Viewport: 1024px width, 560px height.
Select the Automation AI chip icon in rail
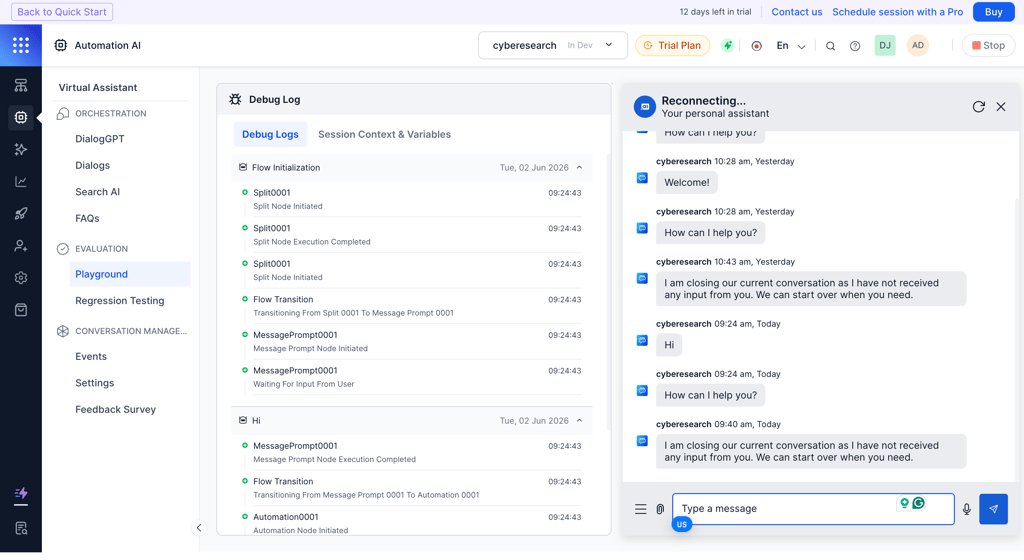(21, 117)
